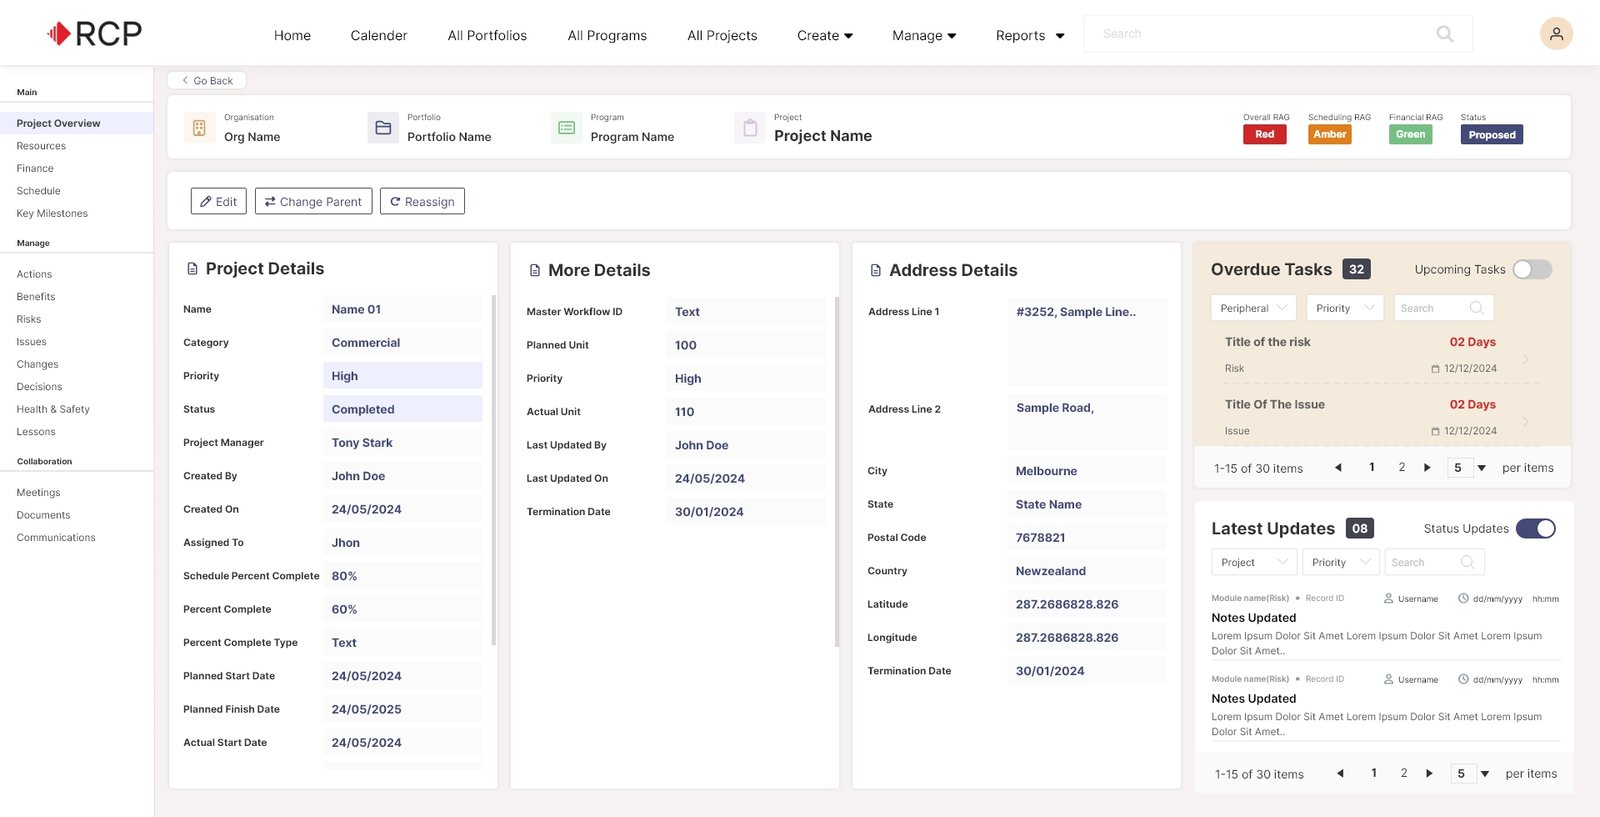The height and width of the screenshot is (817, 1600).
Task: Click the Go Back button
Action: coord(207,80)
